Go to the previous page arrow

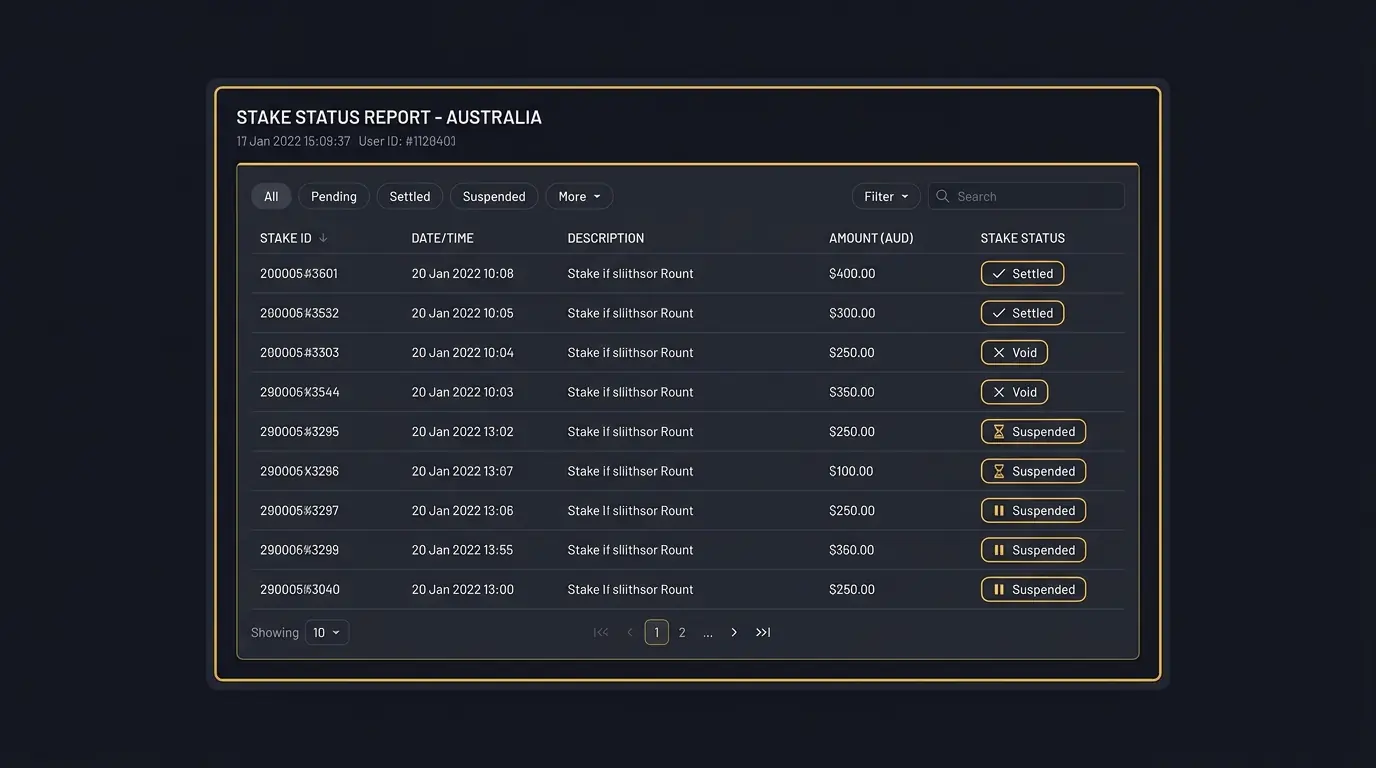coord(630,632)
